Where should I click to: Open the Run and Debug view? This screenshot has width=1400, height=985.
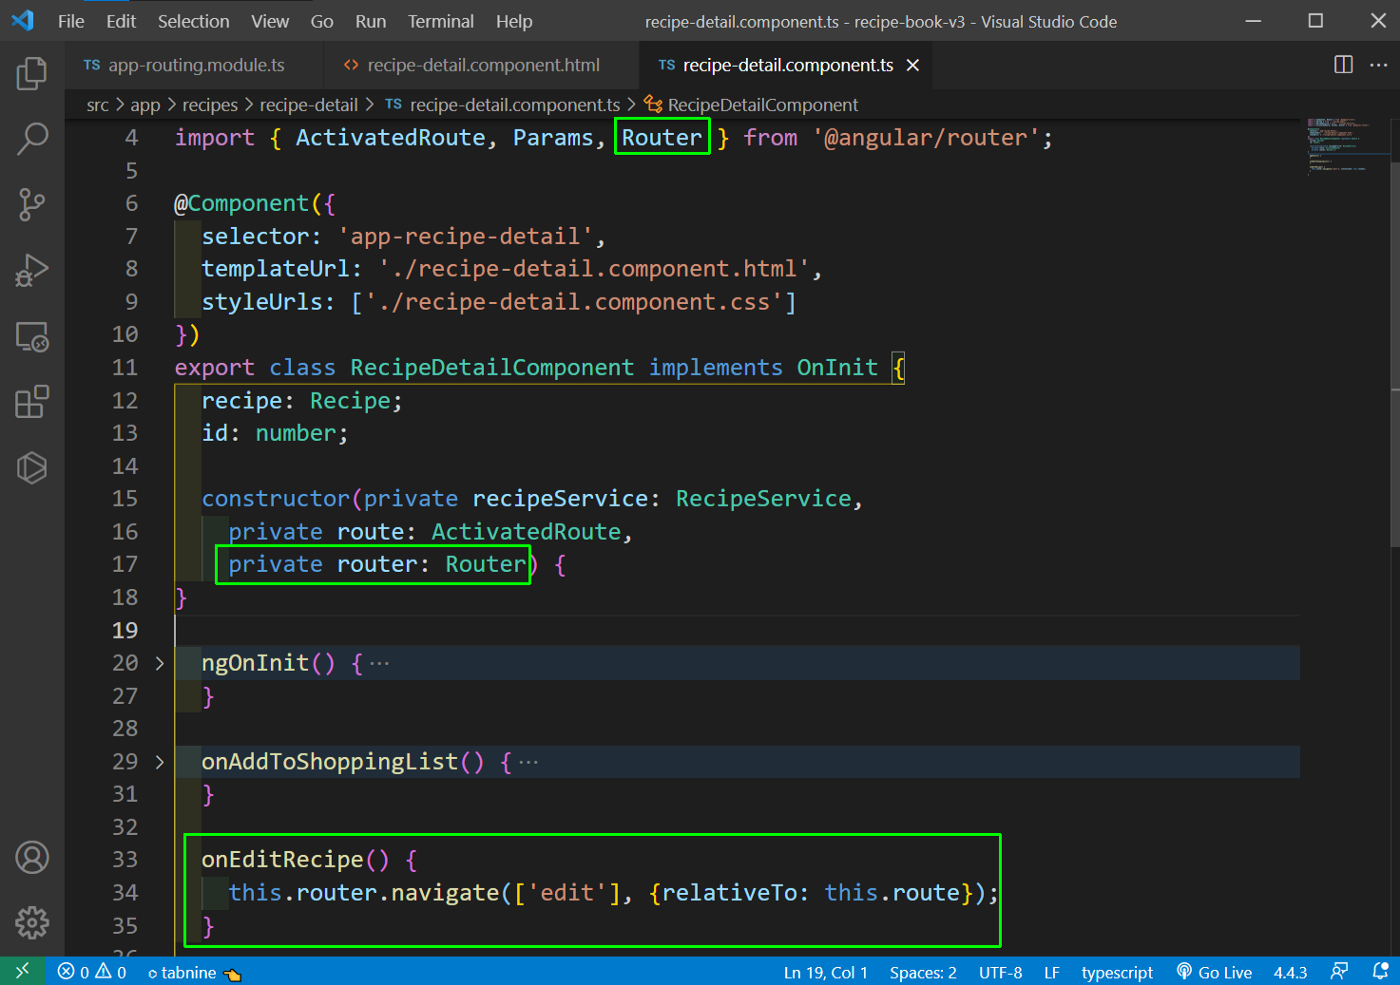pyautogui.click(x=32, y=271)
